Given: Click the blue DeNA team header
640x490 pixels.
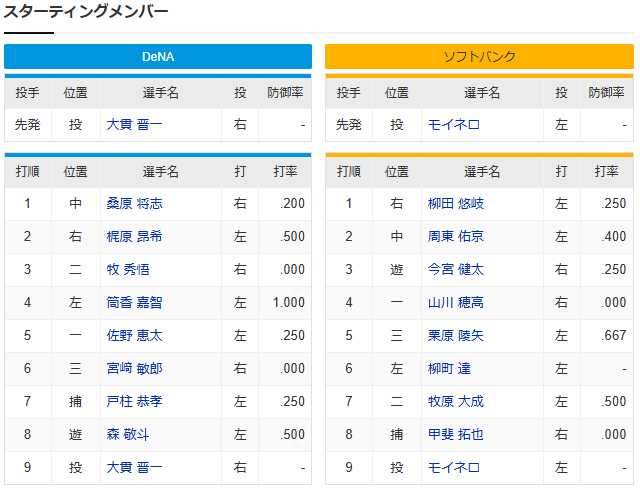Looking at the screenshot, I should [x=158, y=56].
